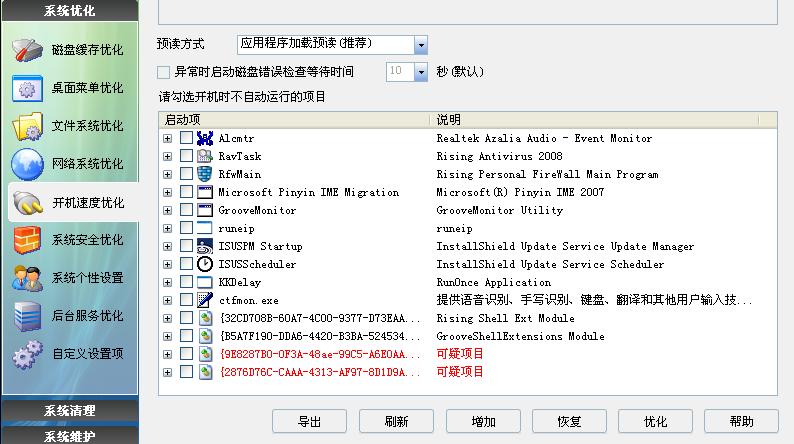Open system security optimization firewall icon

coord(28,240)
